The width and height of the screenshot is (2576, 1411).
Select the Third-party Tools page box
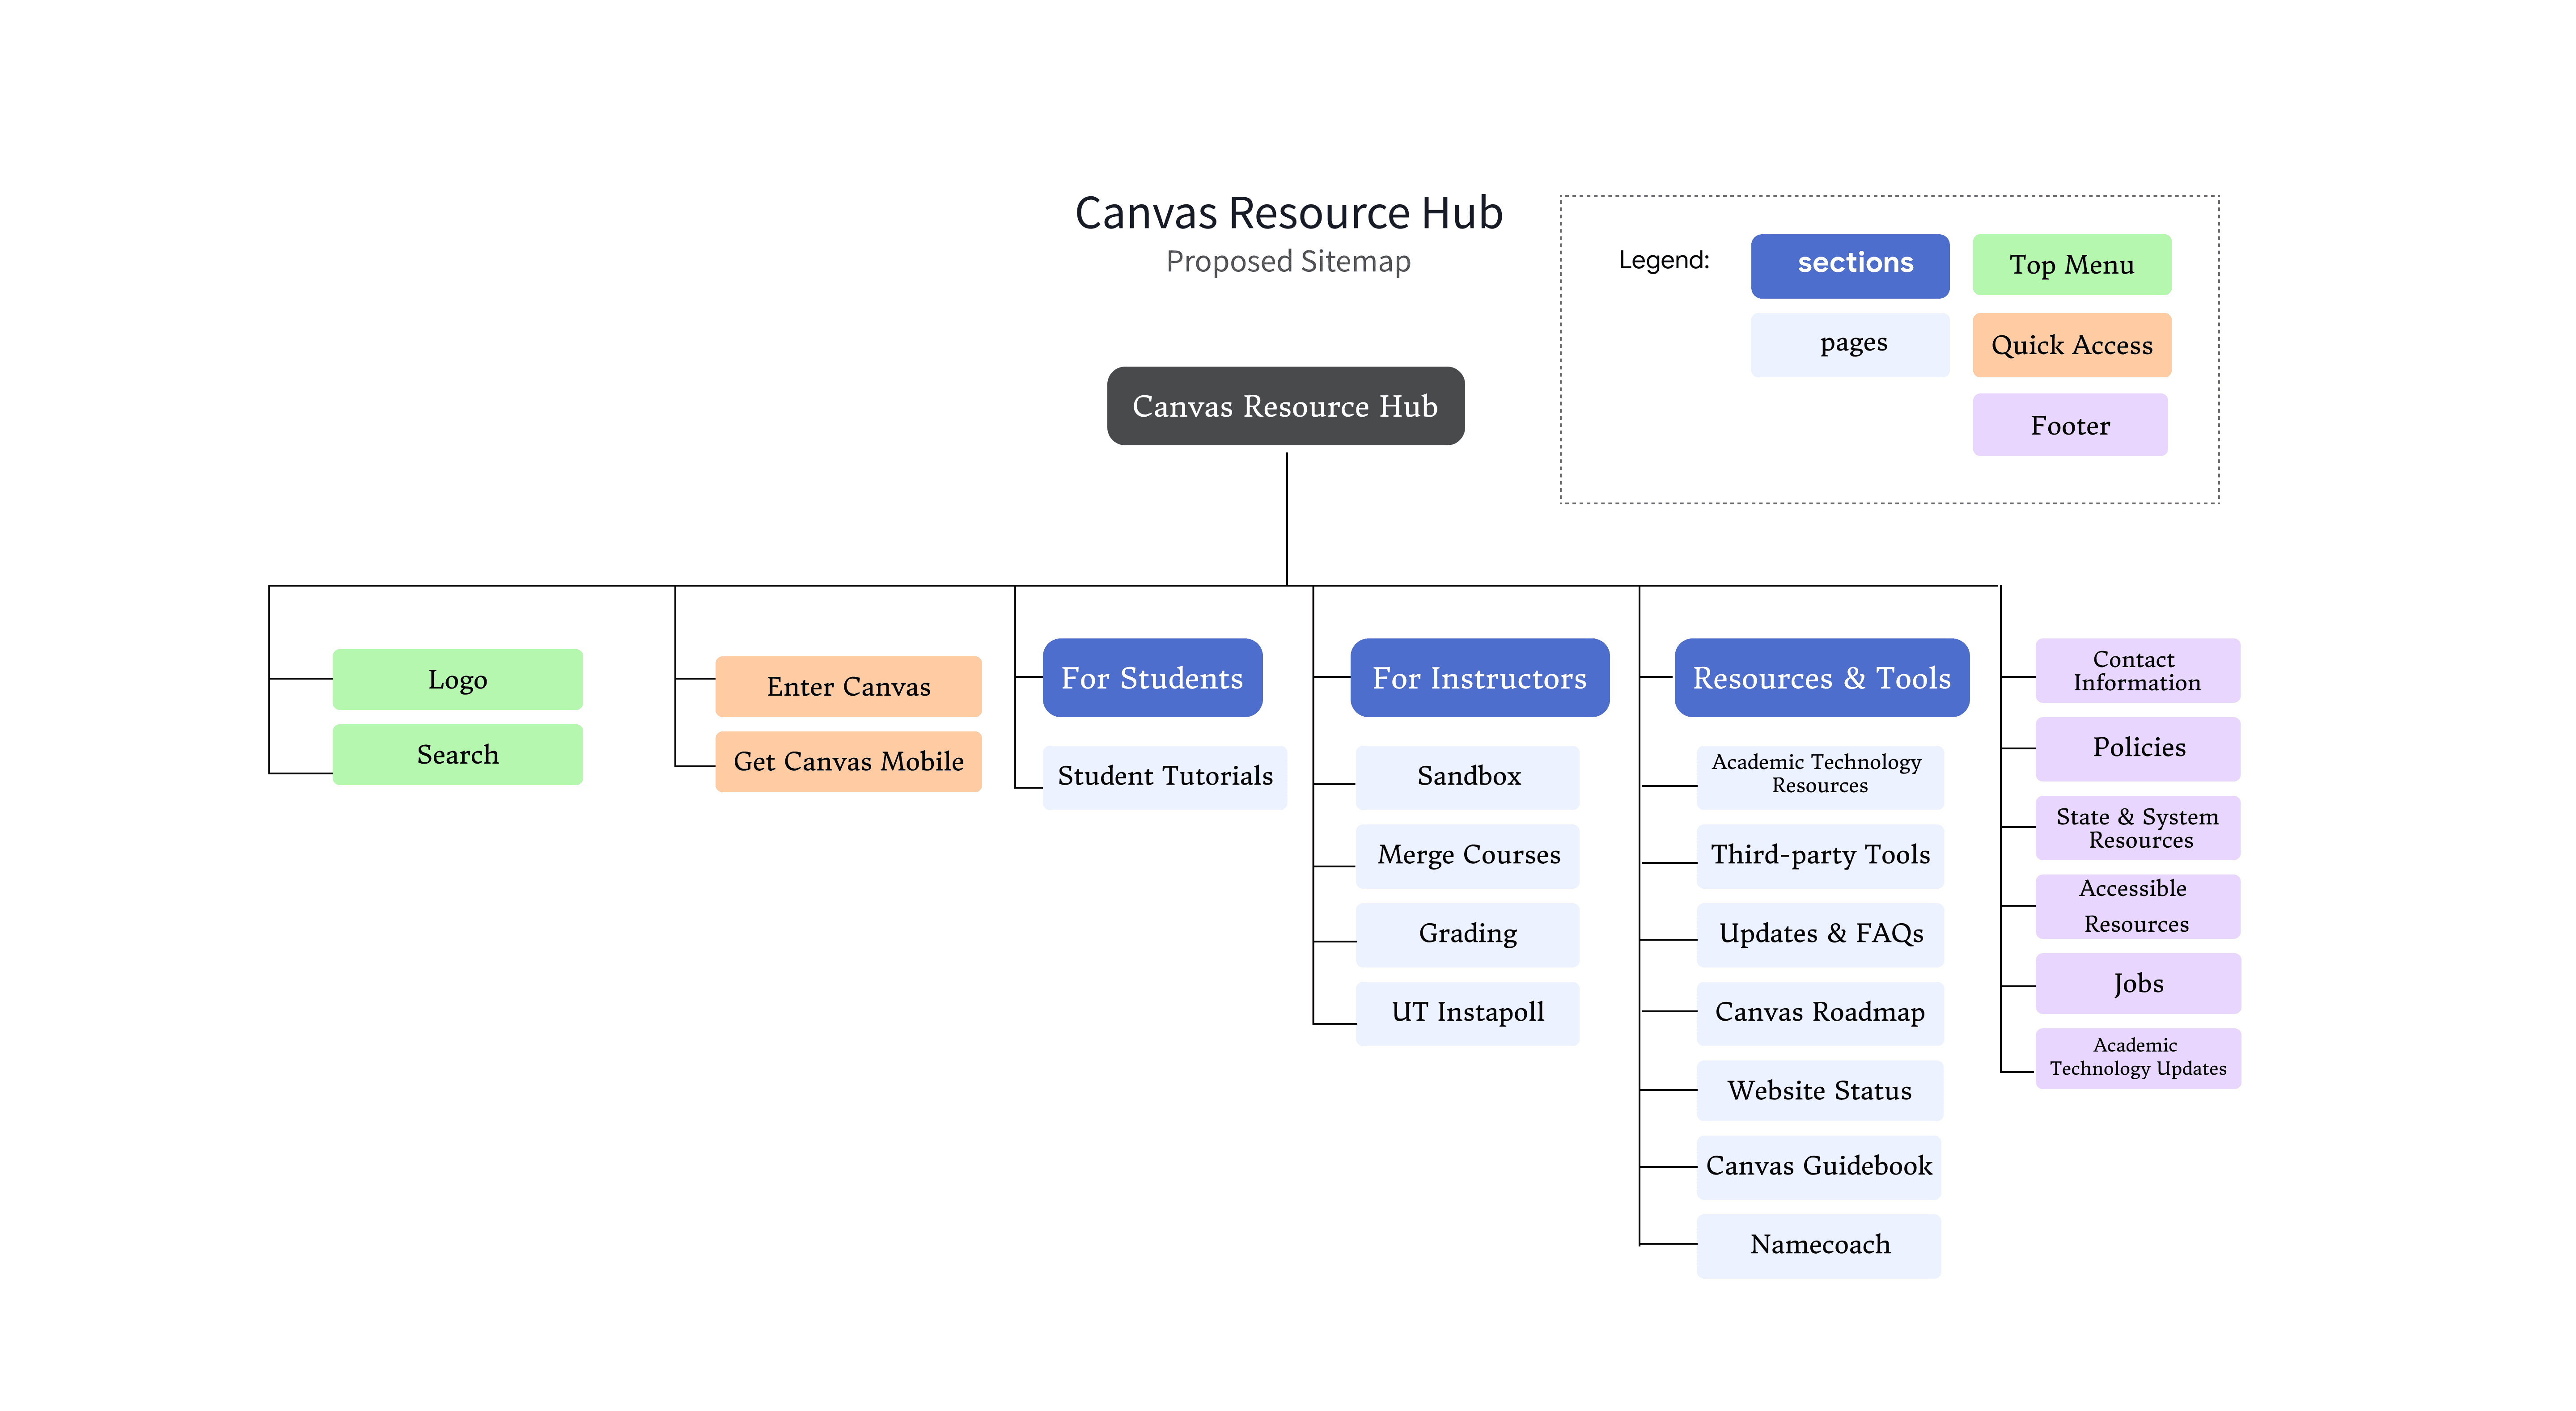pyautogui.click(x=1820, y=855)
